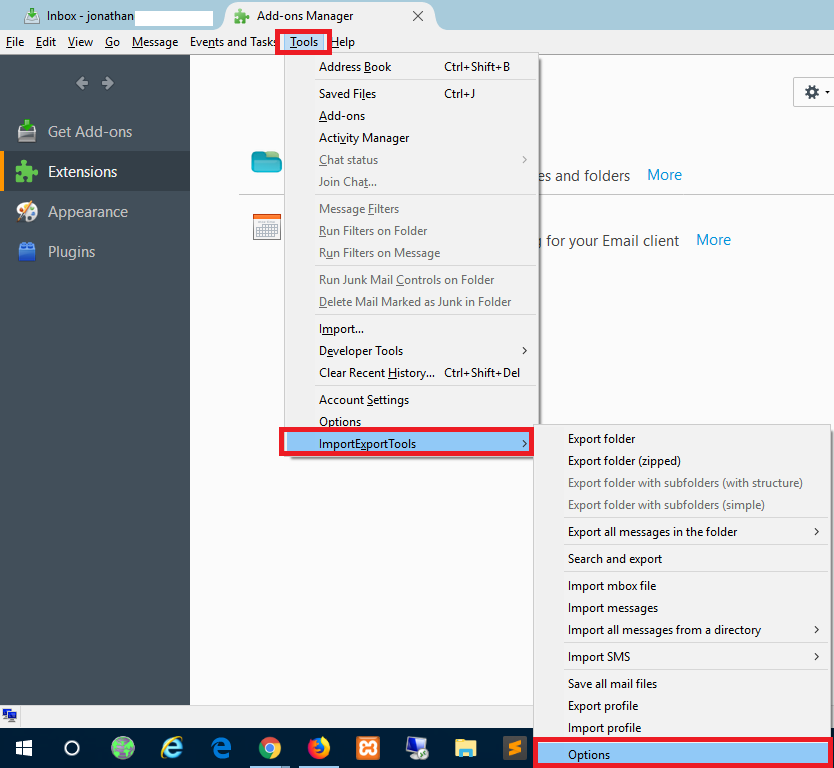The height and width of the screenshot is (768, 834).
Task: Click the Inbox tab mail icon
Action: pyautogui.click(x=32, y=16)
